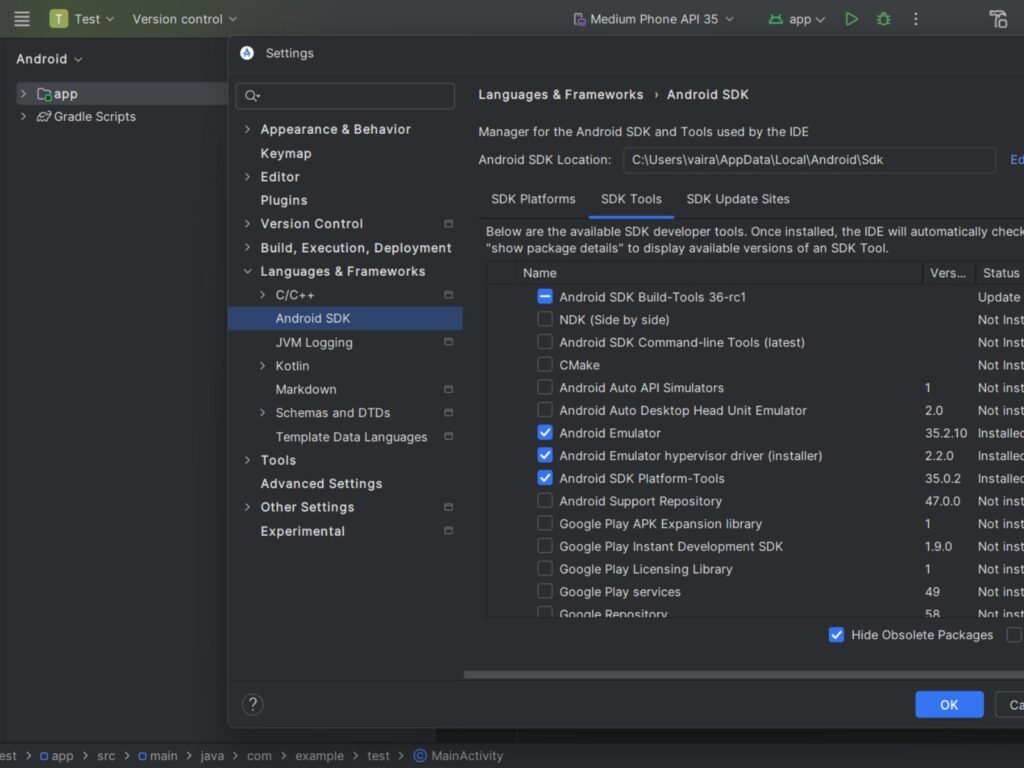Click the project-level icon beside Experimental
Image resolution: width=1024 pixels, height=768 pixels.
(449, 531)
